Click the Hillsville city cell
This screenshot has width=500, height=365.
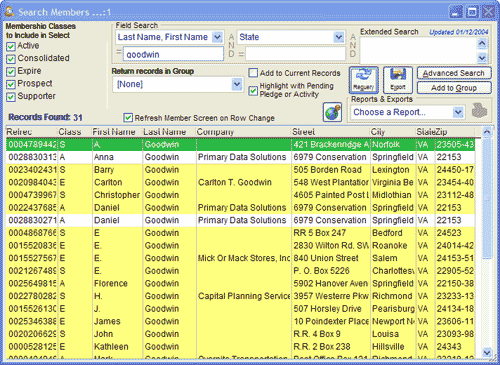point(393,347)
